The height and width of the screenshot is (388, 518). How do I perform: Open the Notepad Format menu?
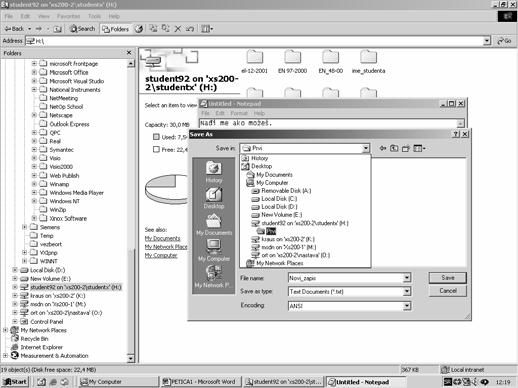click(239, 113)
